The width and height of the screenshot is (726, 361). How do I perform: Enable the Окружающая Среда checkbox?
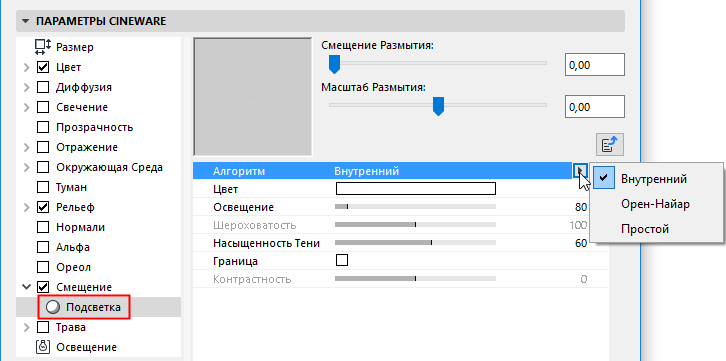pos(43,167)
